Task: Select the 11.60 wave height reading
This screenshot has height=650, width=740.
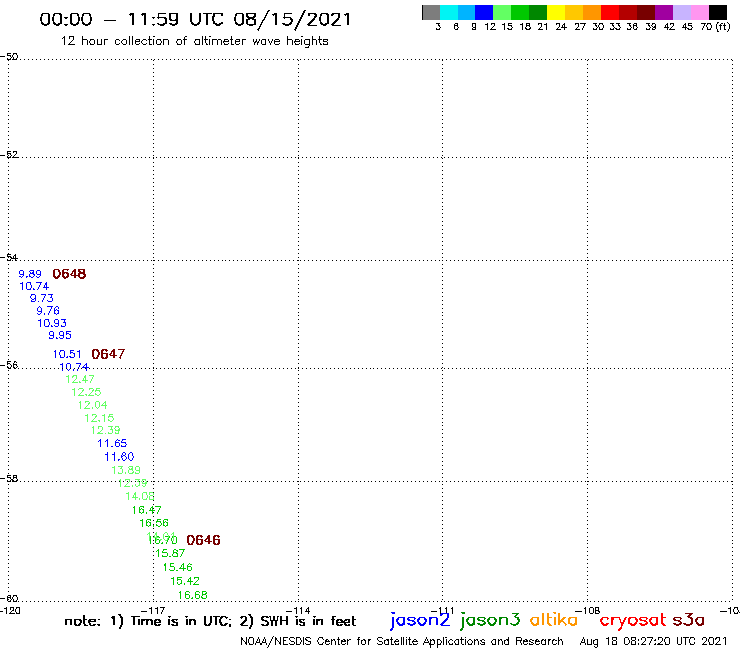Action: (x=119, y=456)
